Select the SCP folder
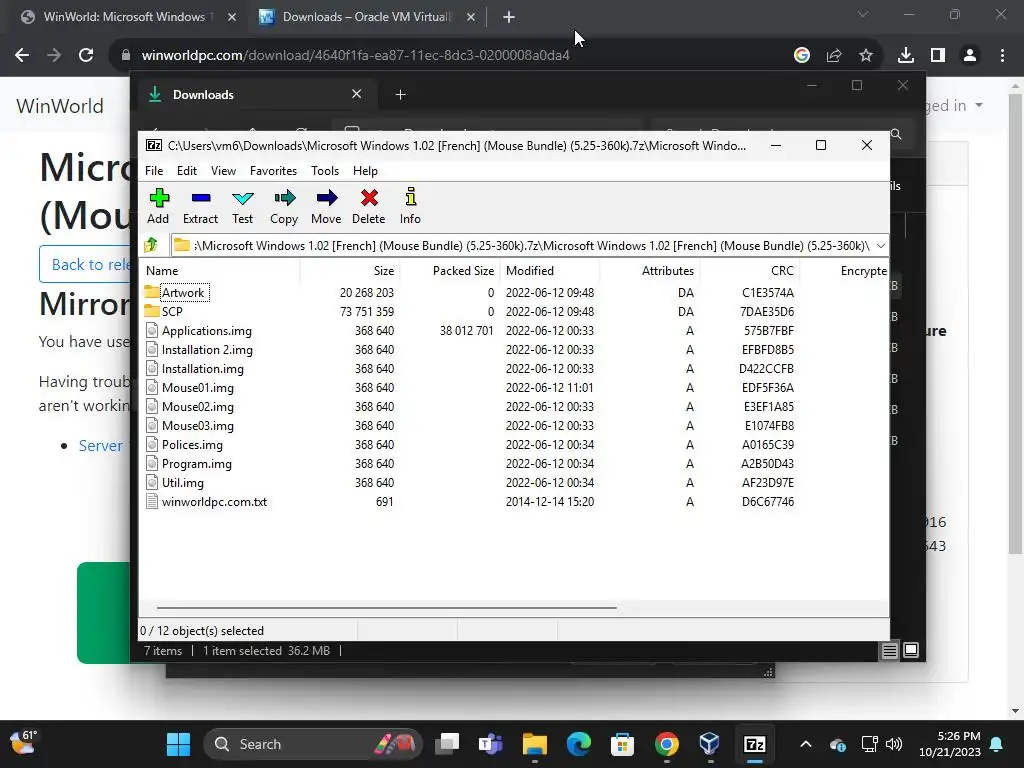The height and width of the screenshot is (768, 1024). tap(172, 312)
